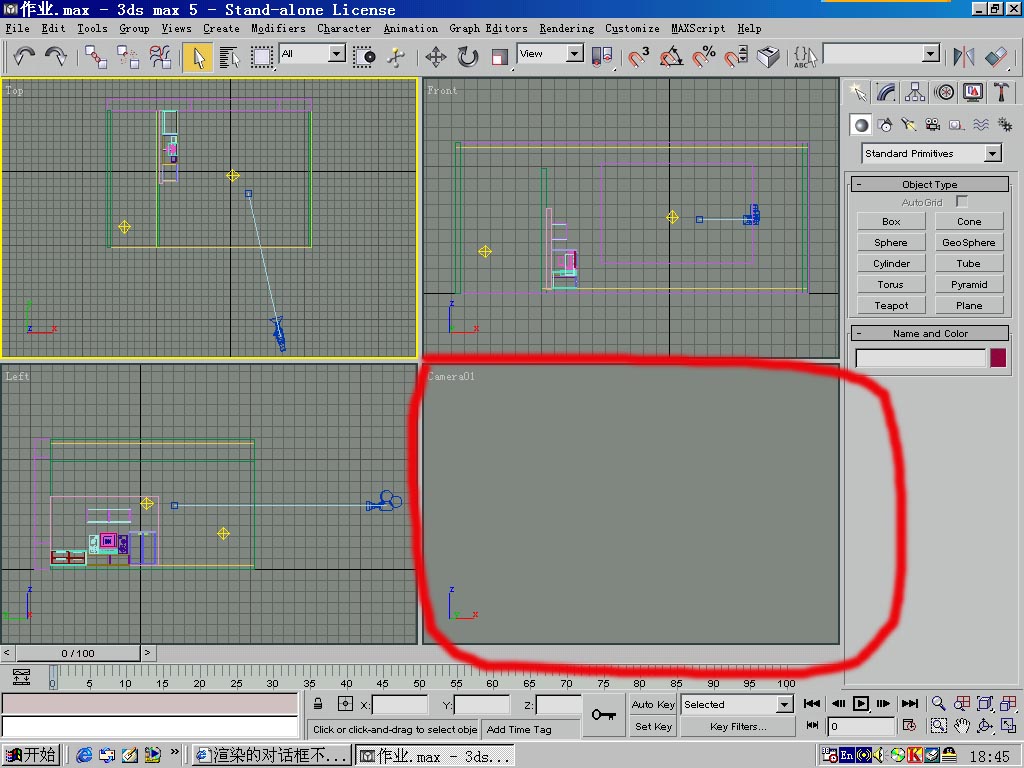The width and height of the screenshot is (1024, 768).
Task: Toggle Auto Key animation mode
Action: tap(653, 704)
